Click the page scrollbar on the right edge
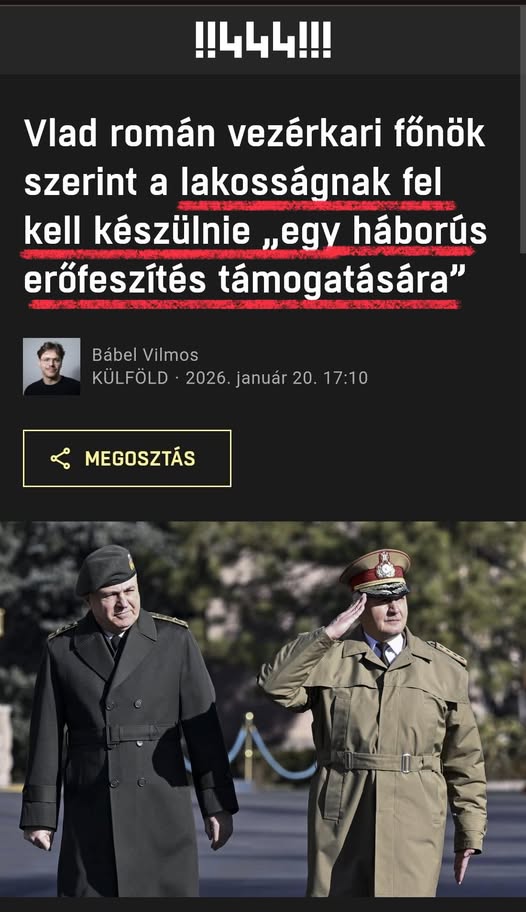This screenshot has width=526, height=912. (523, 128)
